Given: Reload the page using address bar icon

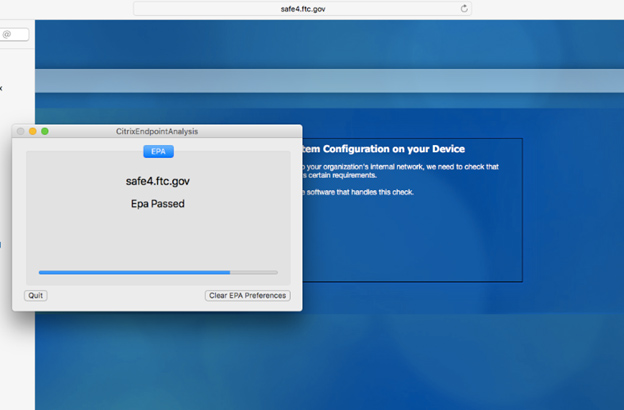Looking at the screenshot, I should pos(464,8).
